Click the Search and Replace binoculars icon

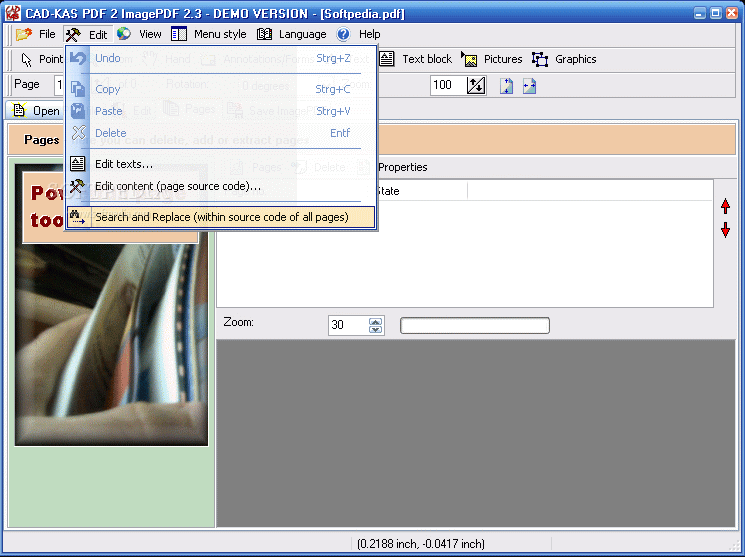[x=77, y=218]
